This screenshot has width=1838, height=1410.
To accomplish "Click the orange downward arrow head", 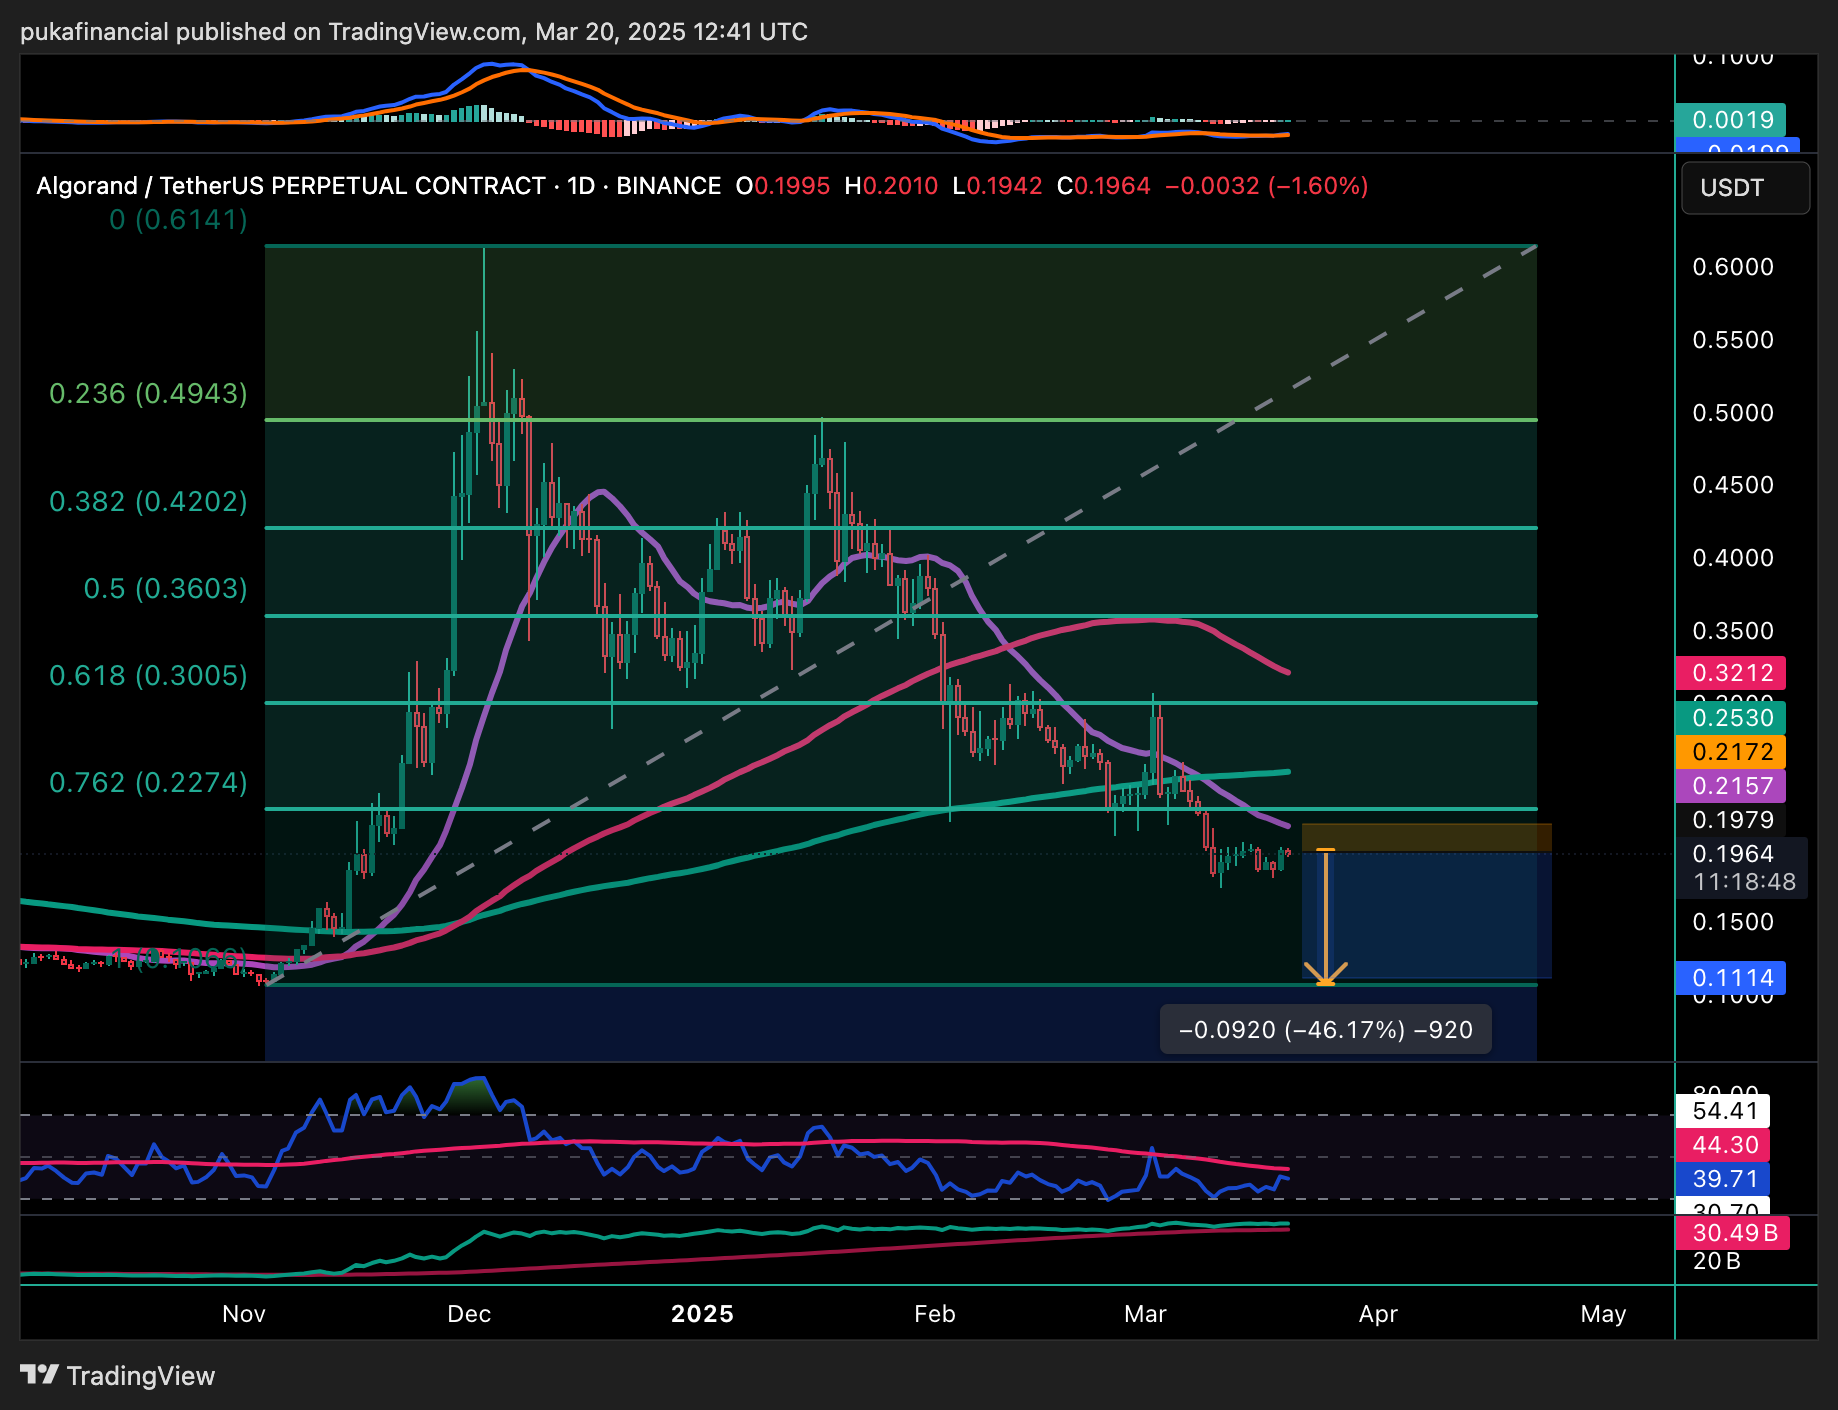I will [x=1325, y=974].
